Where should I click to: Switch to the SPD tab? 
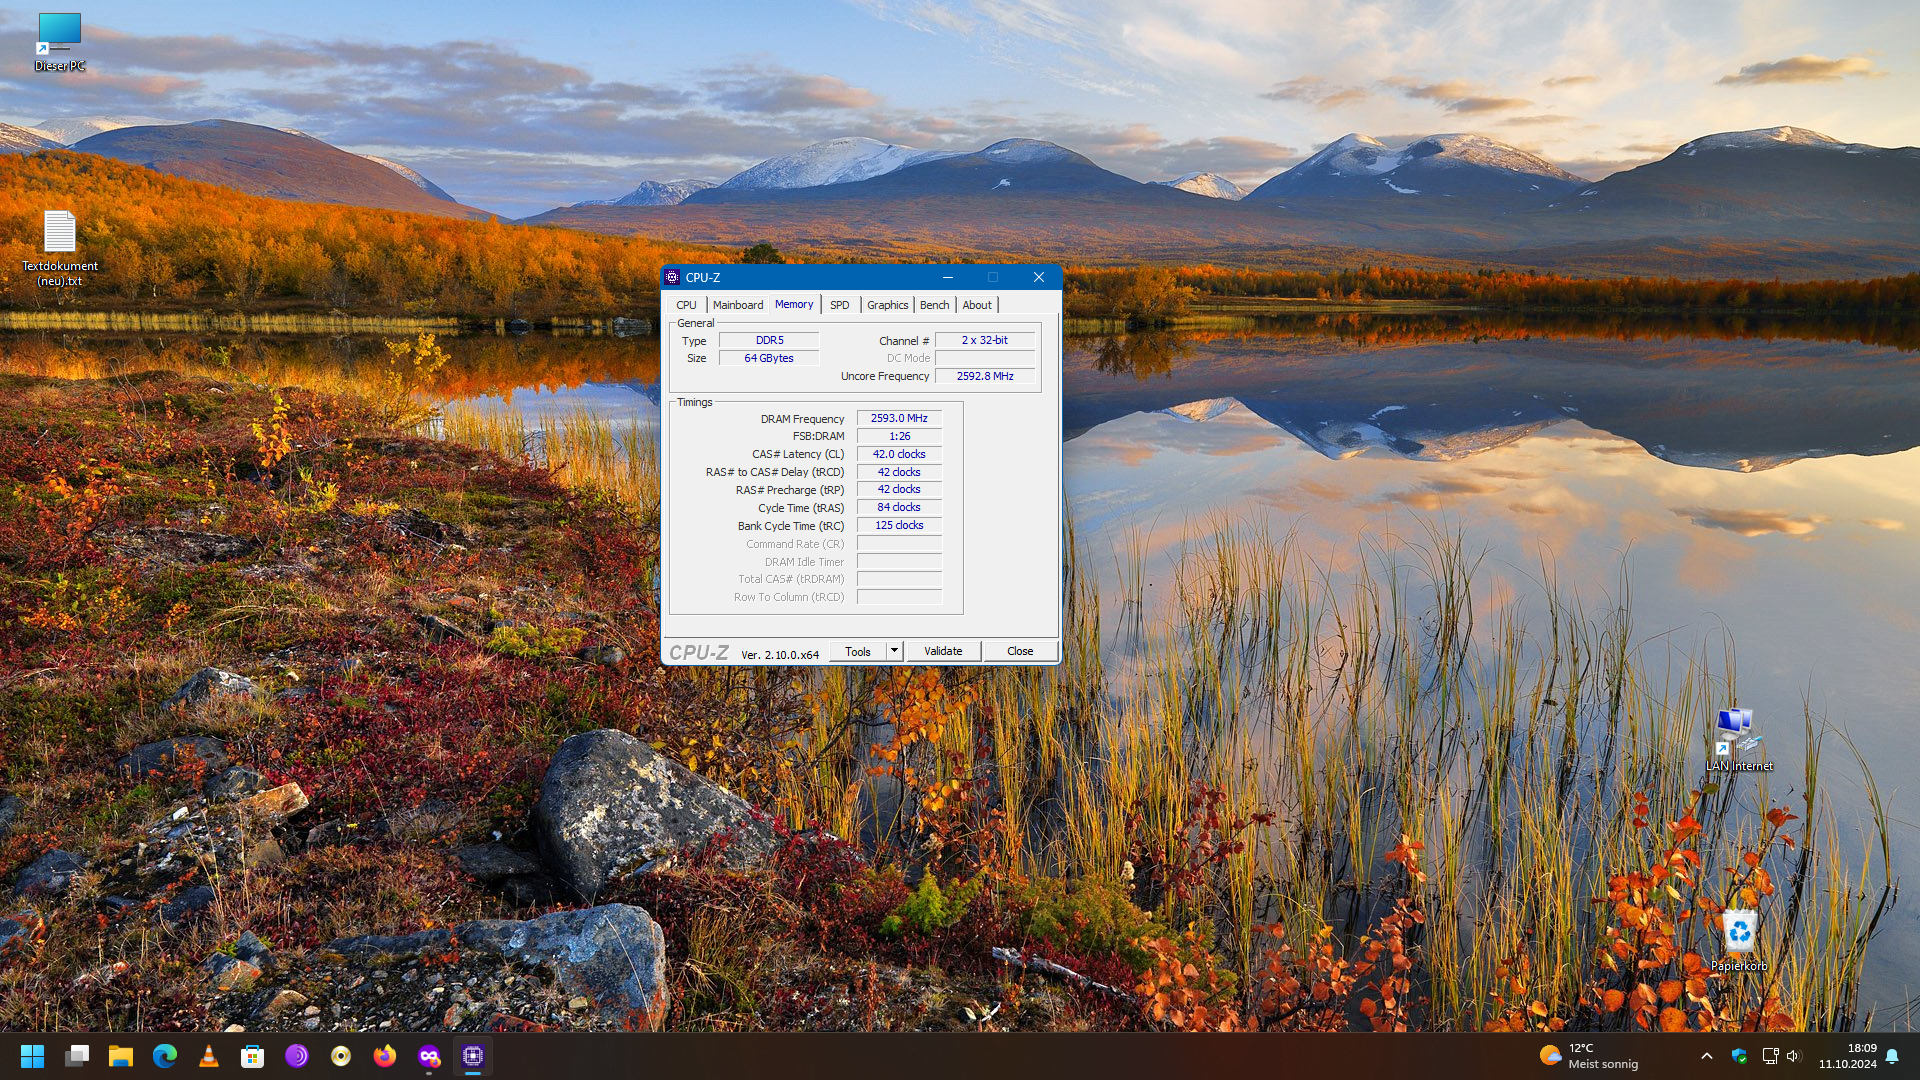tap(839, 305)
